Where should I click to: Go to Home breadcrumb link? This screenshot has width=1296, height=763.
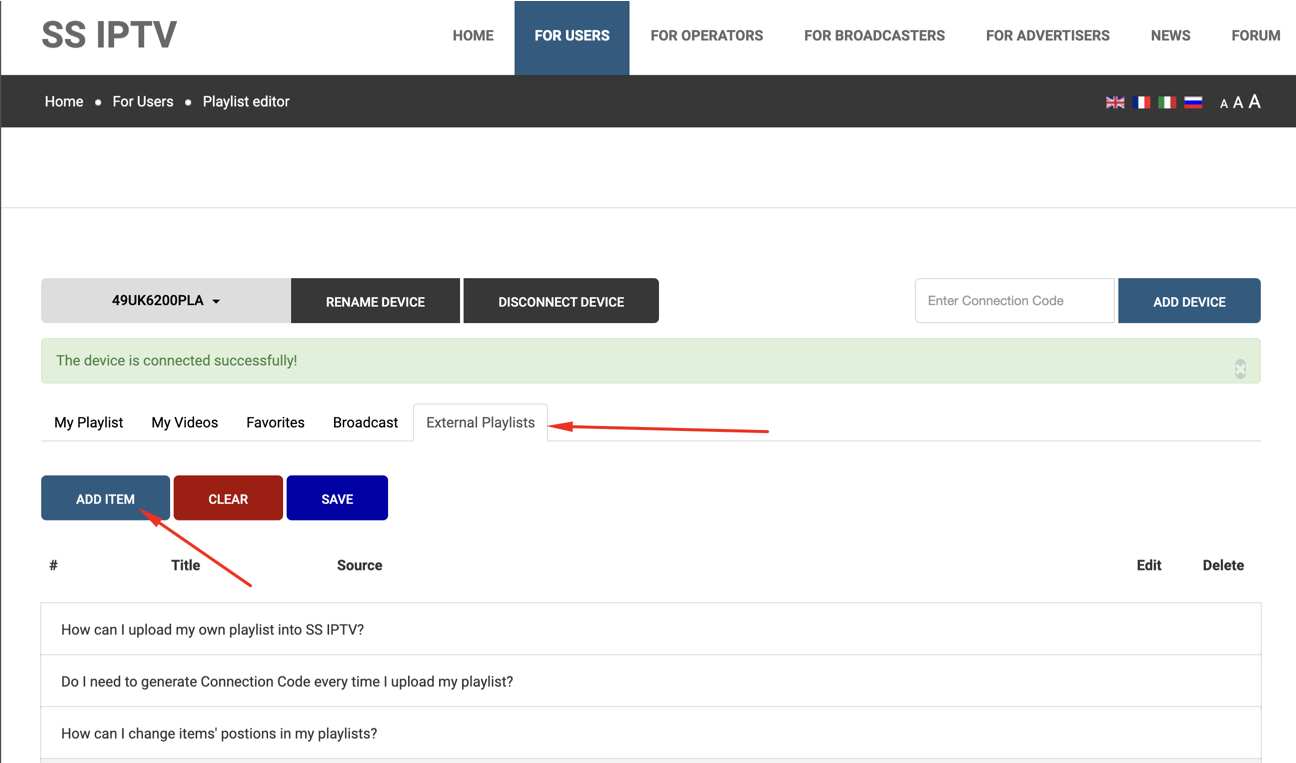[x=64, y=102]
